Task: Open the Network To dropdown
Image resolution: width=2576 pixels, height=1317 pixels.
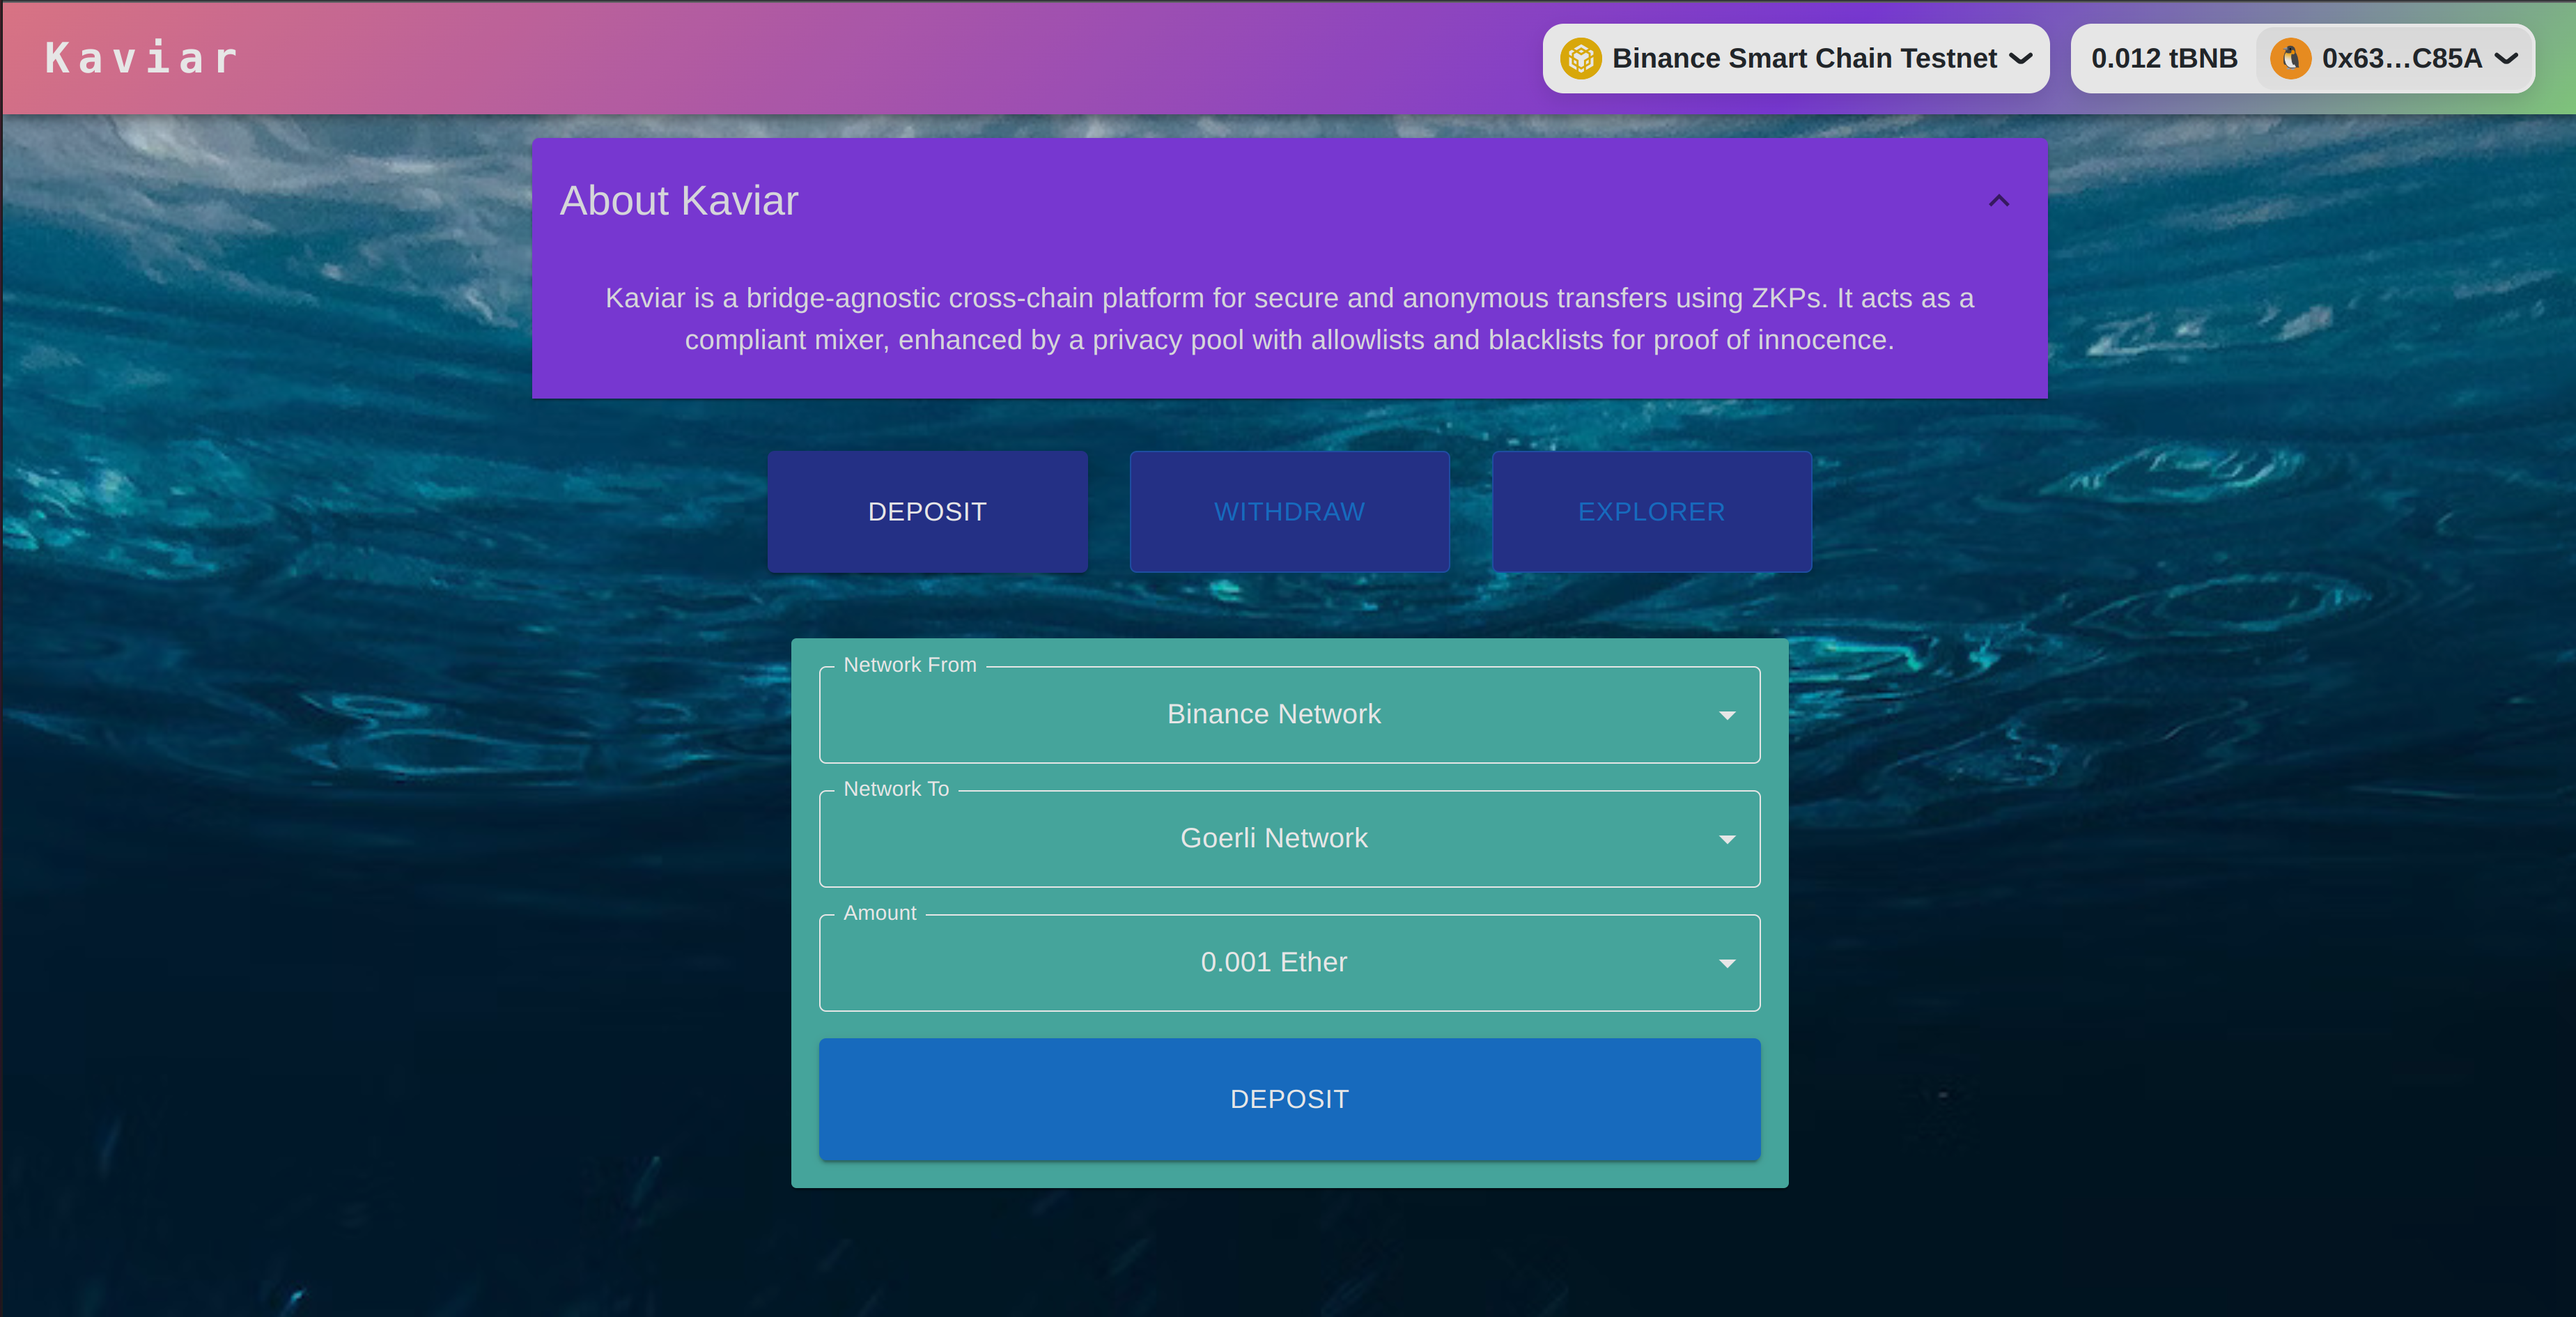Action: (x=1289, y=838)
